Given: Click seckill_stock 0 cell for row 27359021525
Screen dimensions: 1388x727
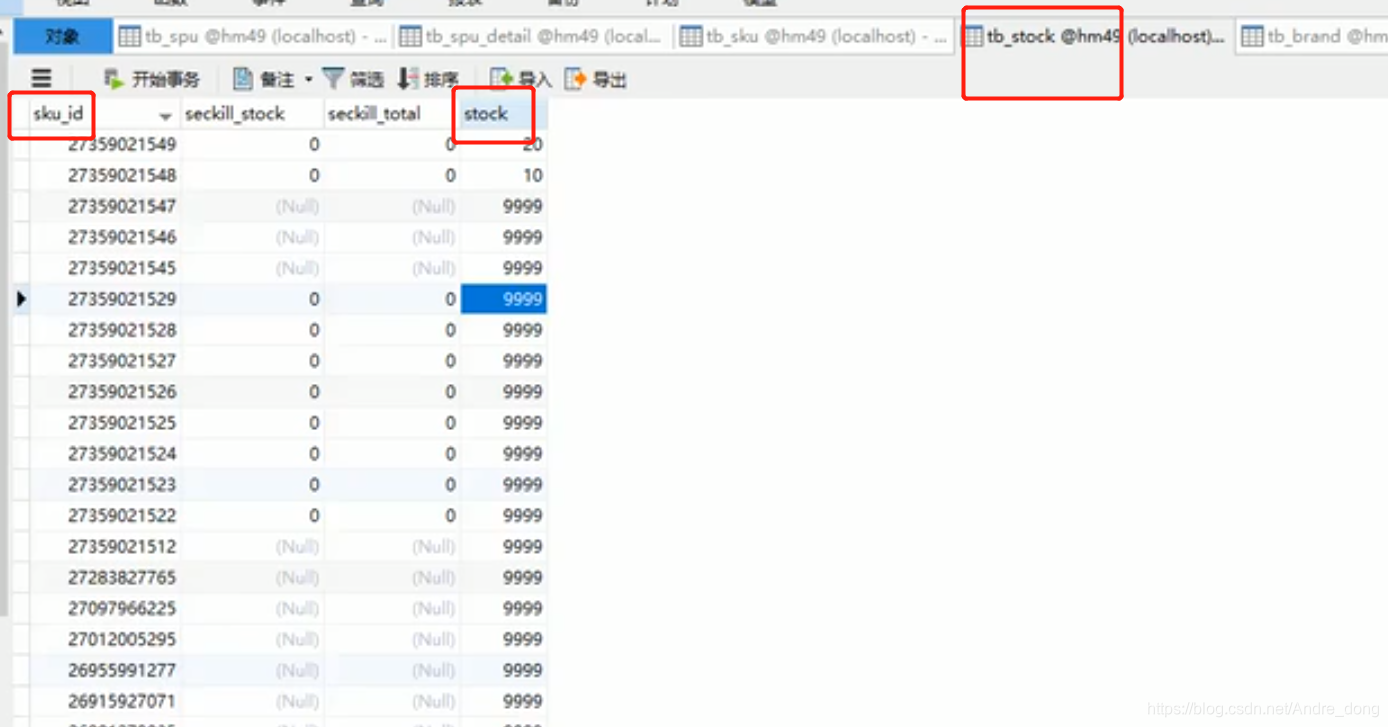Looking at the screenshot, I should (x=252, y=423).
